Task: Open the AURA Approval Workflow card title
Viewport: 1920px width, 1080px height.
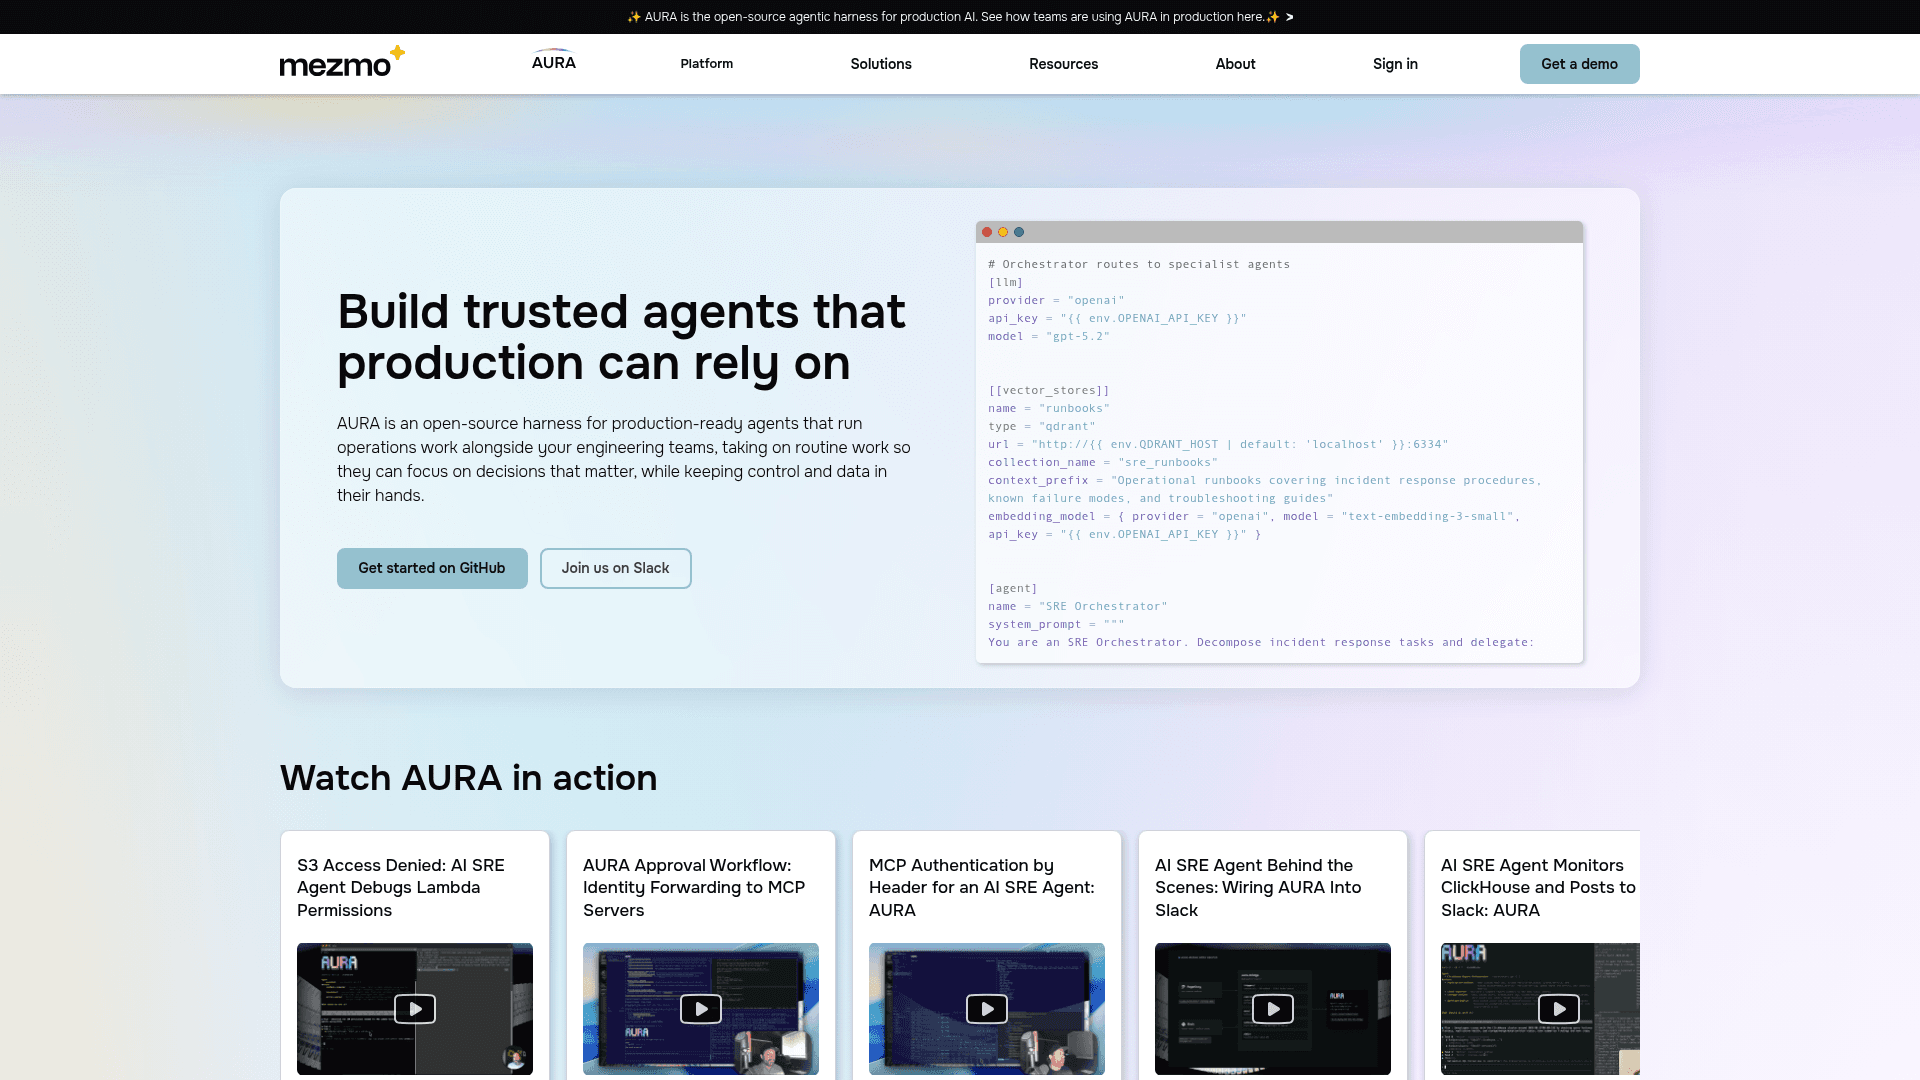Action: [694, 888]
